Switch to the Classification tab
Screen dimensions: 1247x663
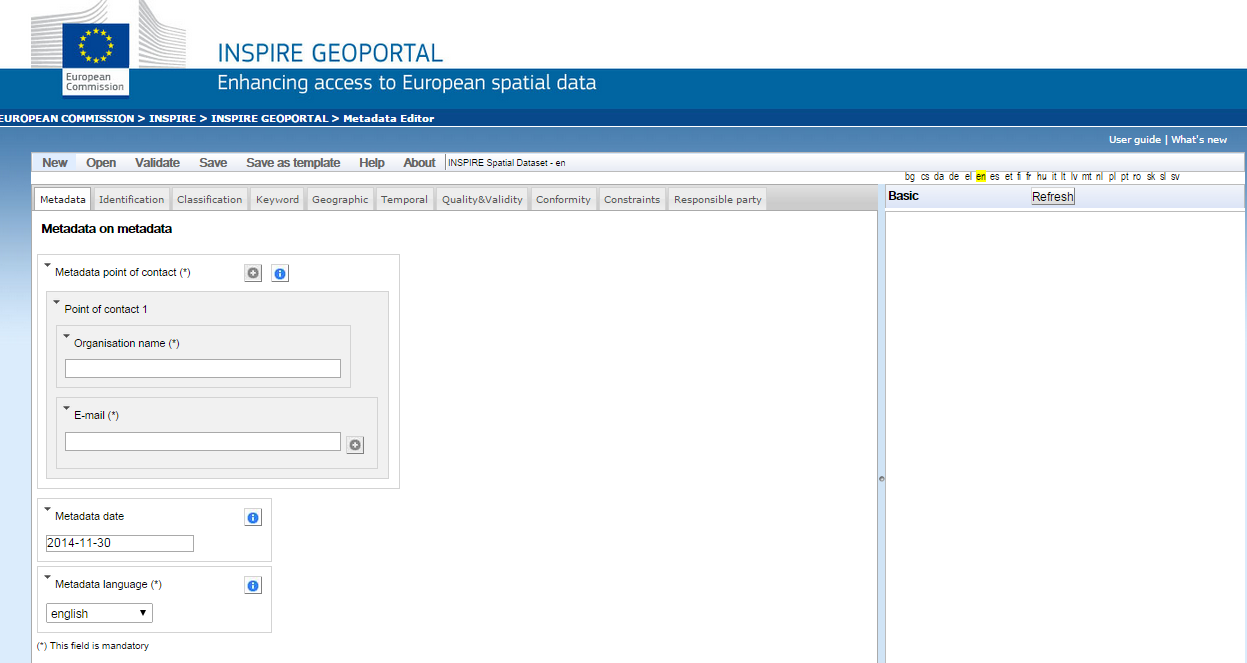pos(210,199)
